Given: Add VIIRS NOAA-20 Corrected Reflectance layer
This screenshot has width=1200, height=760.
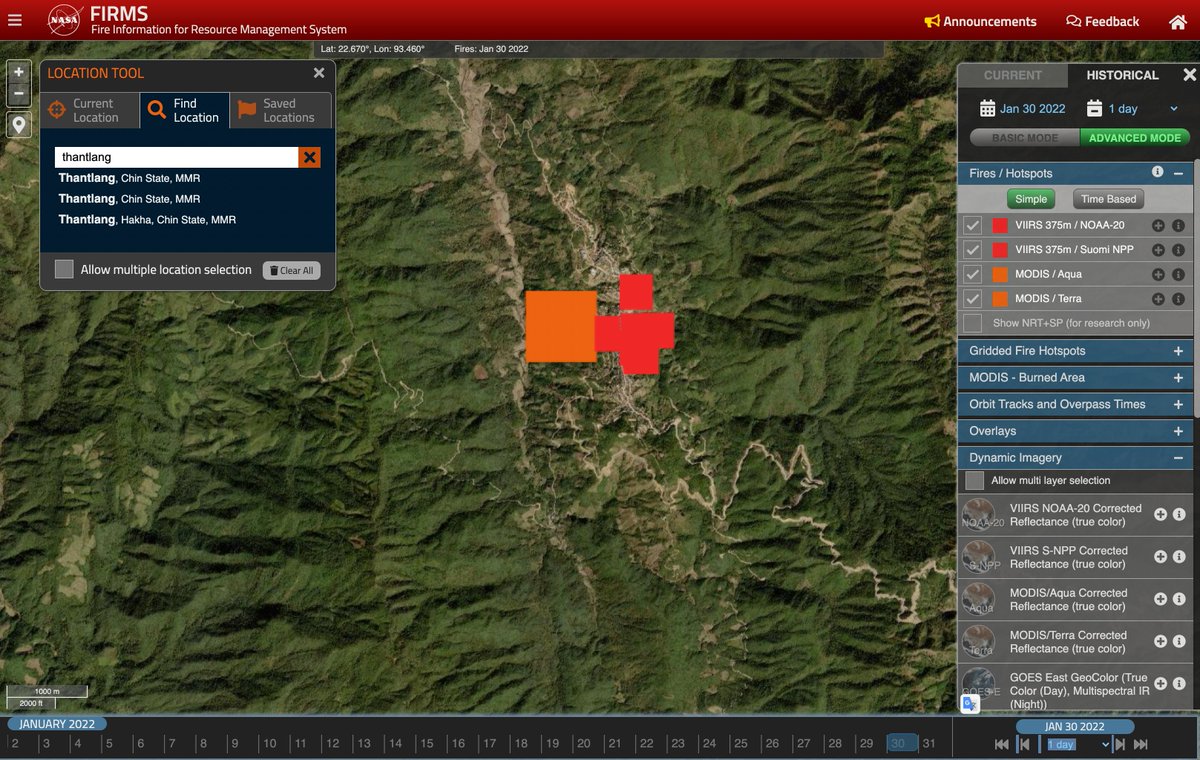Looking at the screenshot, I should [x=1161, y=514].
